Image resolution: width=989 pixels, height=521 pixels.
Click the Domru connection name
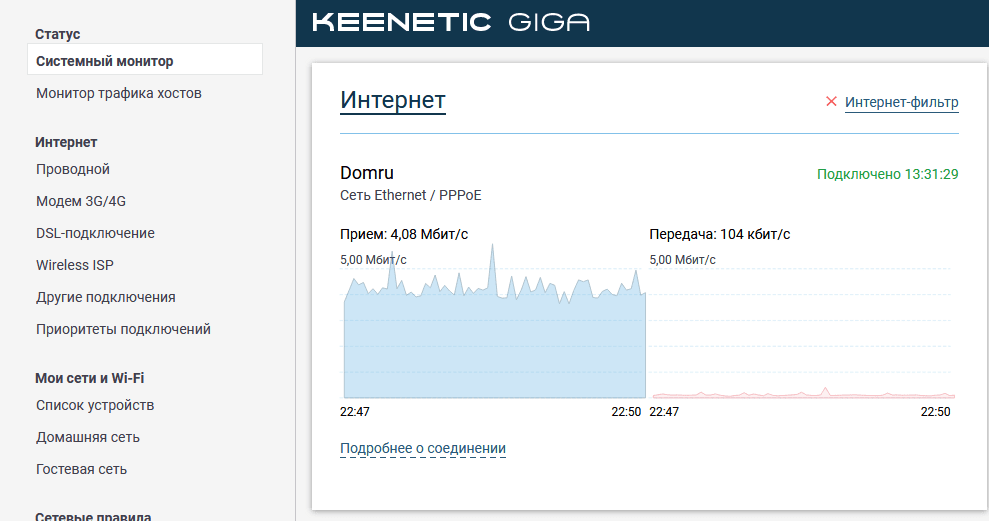(x=367, y=173)
